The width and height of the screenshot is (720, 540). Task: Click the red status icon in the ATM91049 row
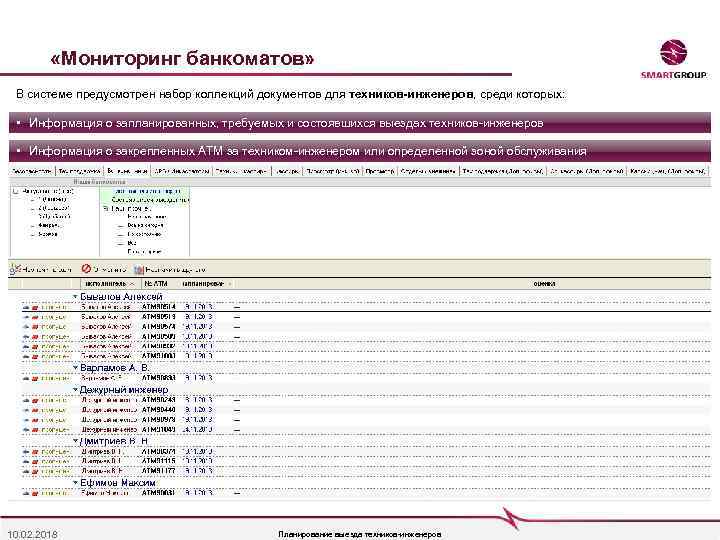tap(35, 430)
